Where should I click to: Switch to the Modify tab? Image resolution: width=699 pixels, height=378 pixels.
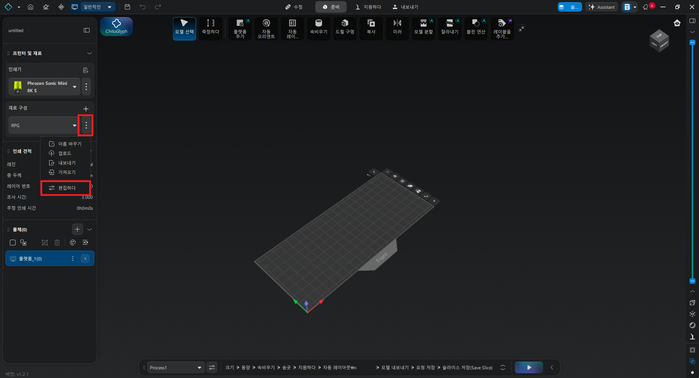pyautogui.click(x=294, y=7)
